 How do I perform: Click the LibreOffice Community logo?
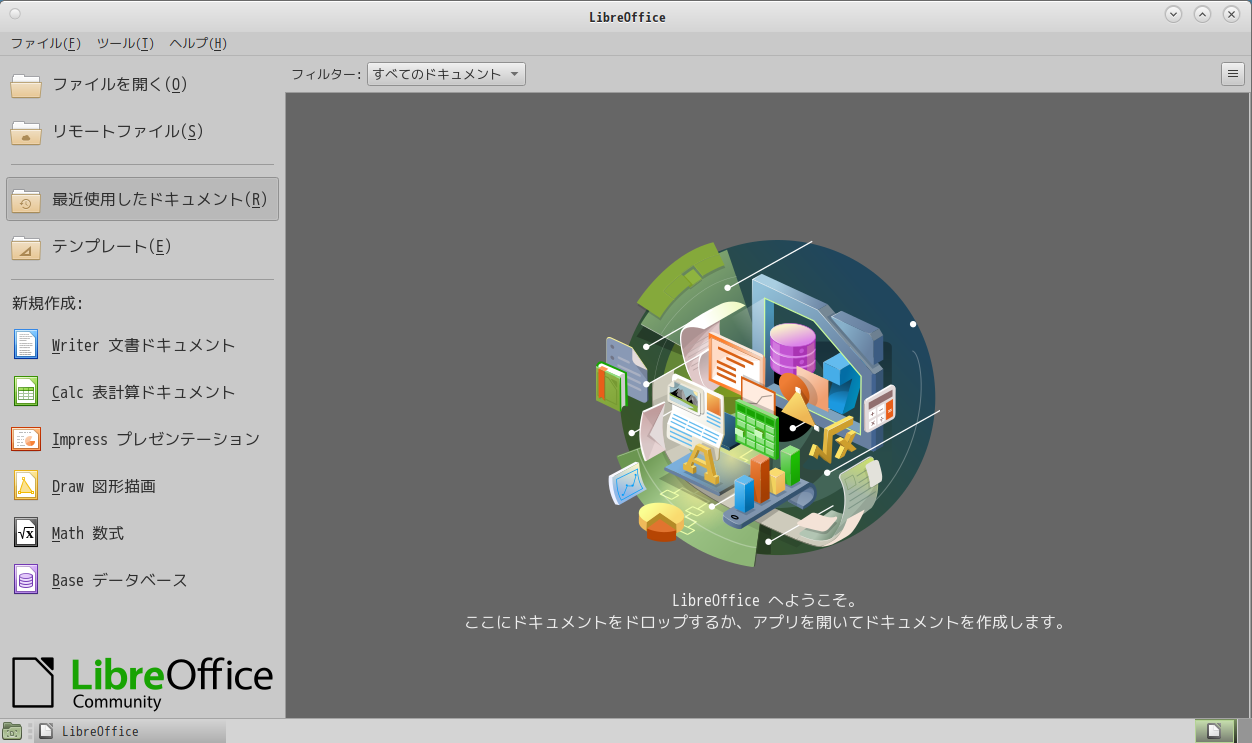[142, 682]
